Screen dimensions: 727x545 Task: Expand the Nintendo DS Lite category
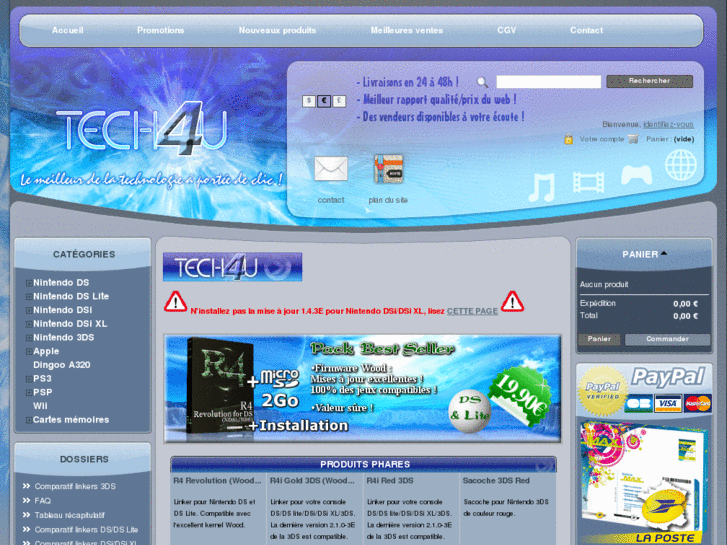tap(29, 296)
